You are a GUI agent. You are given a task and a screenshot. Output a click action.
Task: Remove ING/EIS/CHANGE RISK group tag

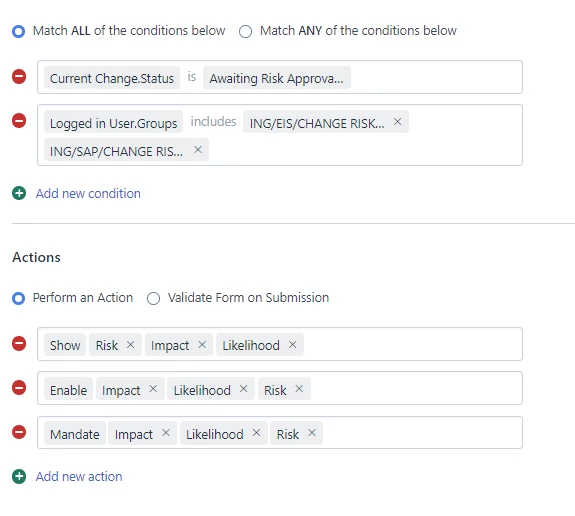(398, 122)
